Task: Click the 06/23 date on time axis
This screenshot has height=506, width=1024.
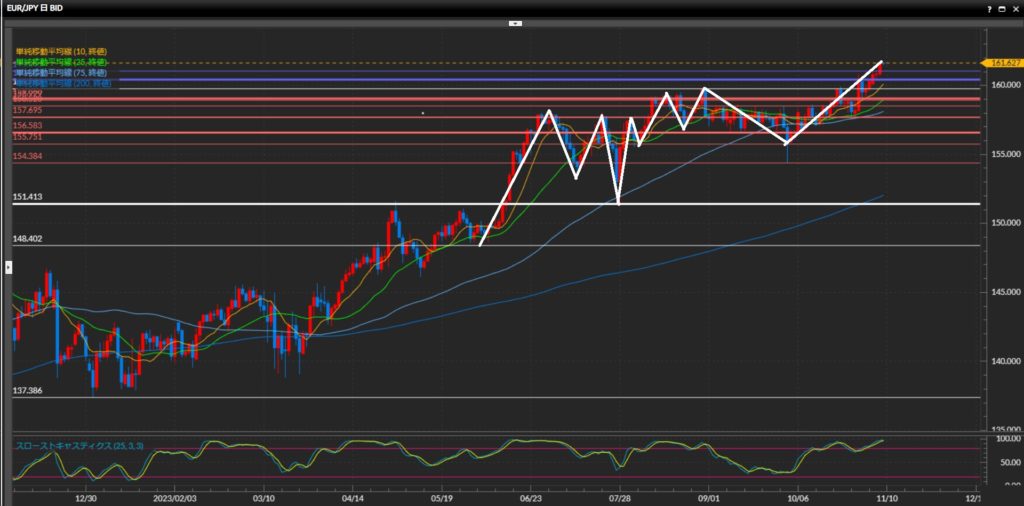Action: (x=532, y=496)
